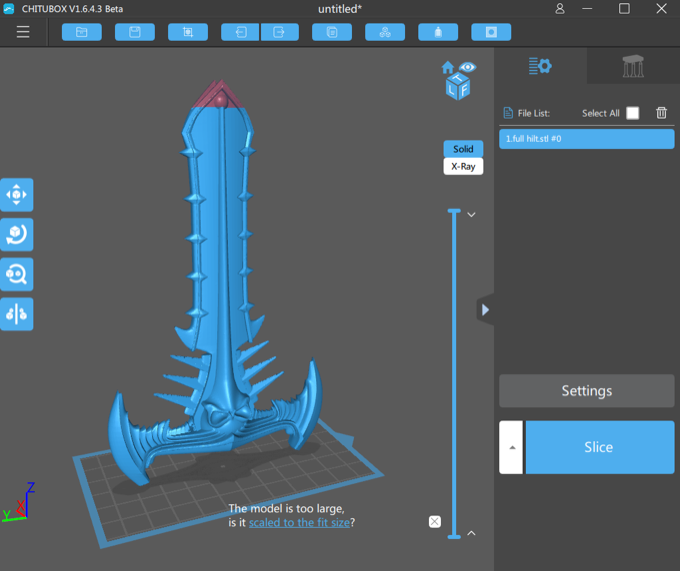Open the supports tab
This screenshot has width=680, height=571.
633,66
